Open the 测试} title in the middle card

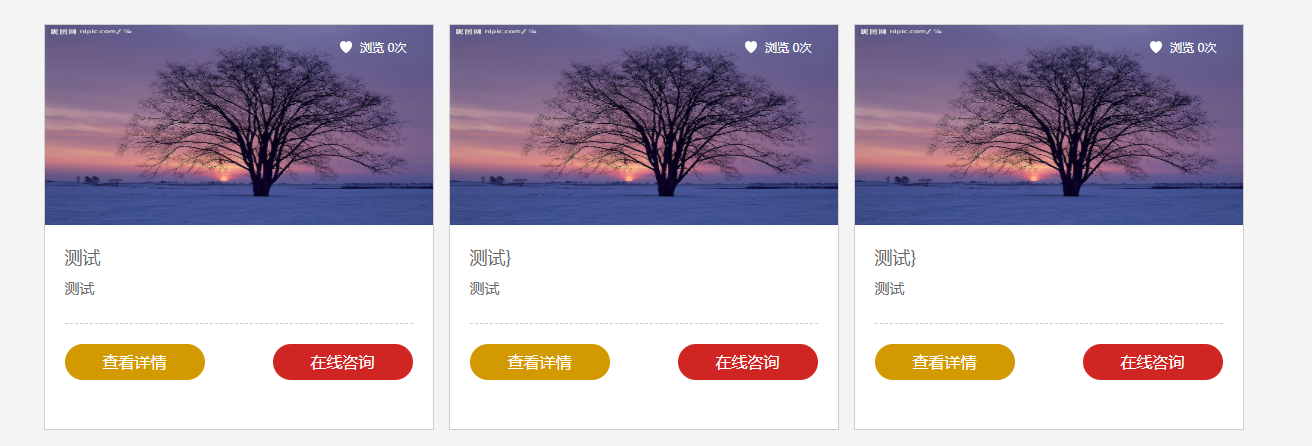(x=491, y=258)
